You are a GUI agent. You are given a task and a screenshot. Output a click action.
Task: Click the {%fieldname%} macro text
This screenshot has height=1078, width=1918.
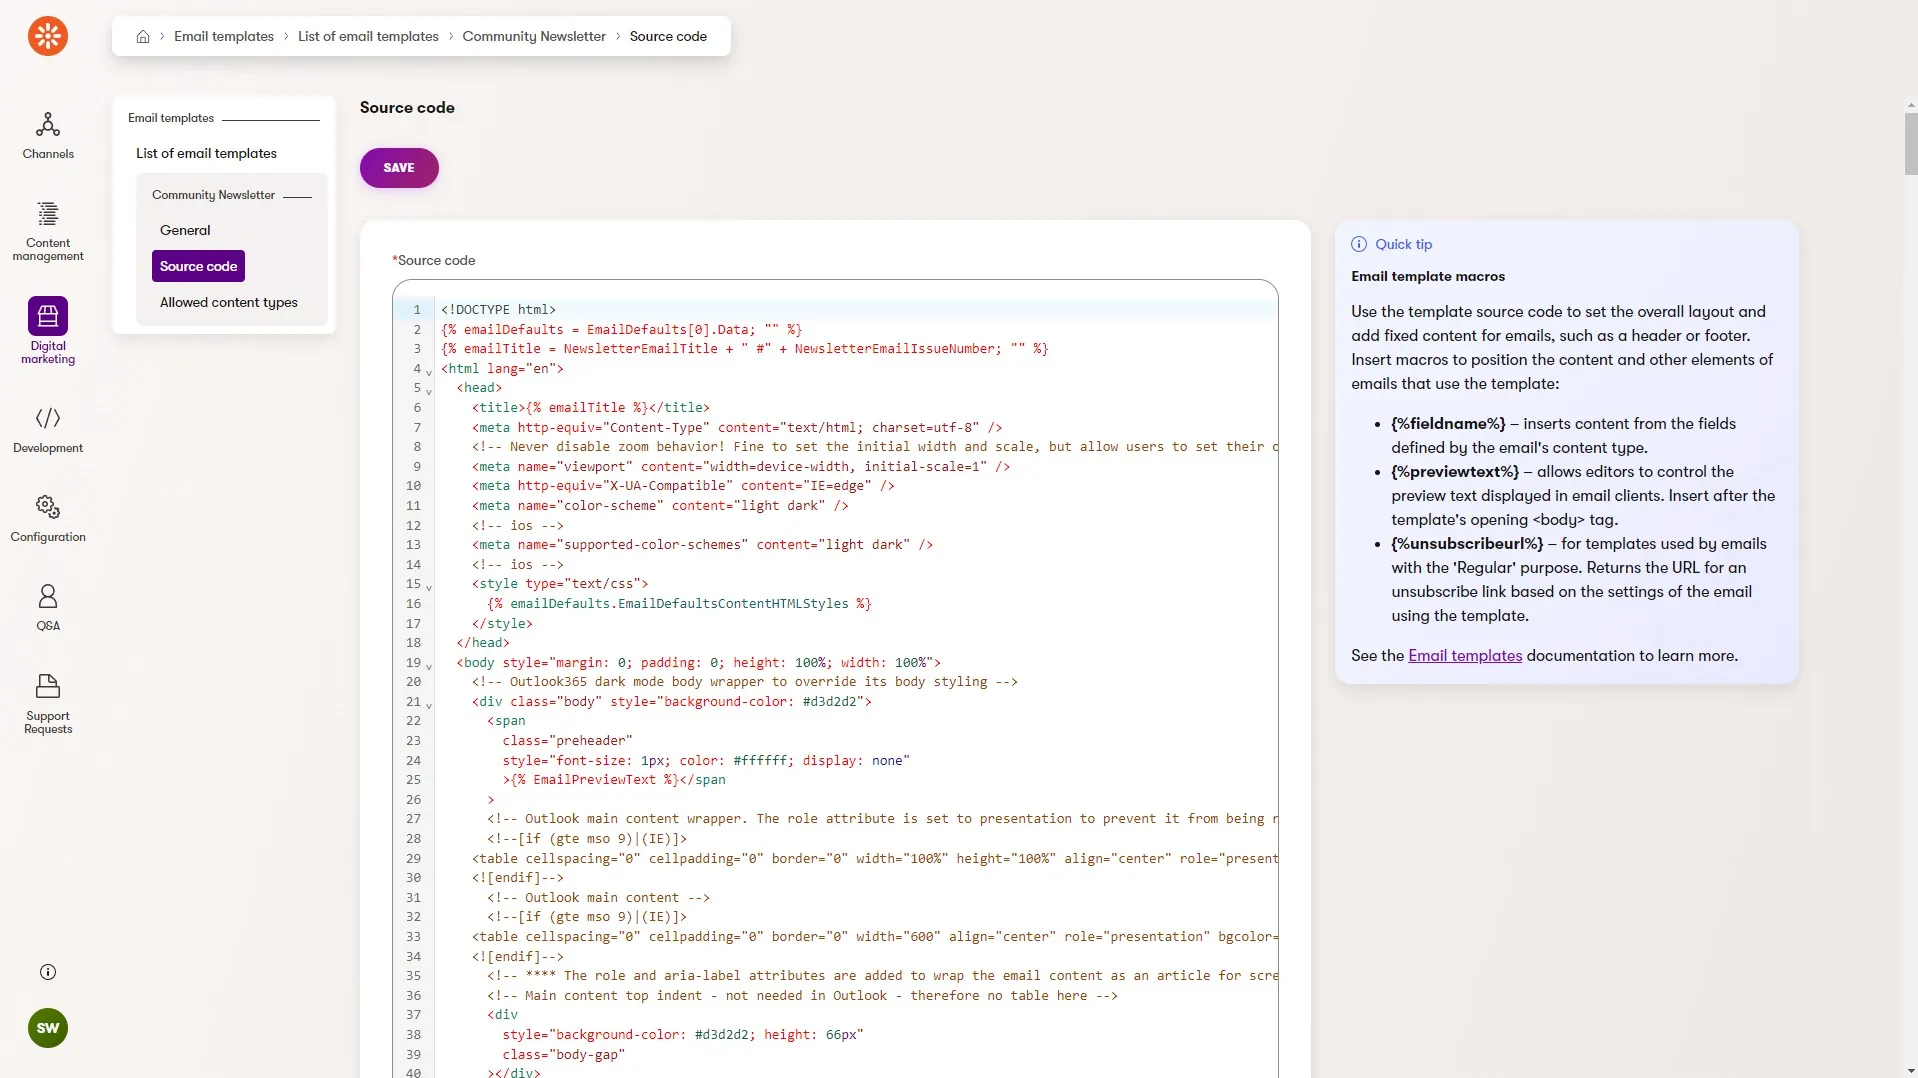point(1448,424)
